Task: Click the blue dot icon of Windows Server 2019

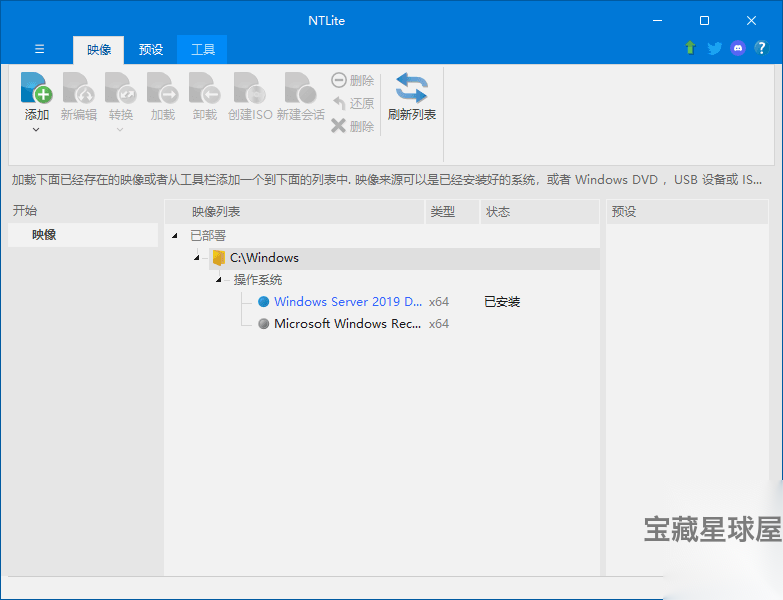Action: pyautogui.click(x=264, y=301)
